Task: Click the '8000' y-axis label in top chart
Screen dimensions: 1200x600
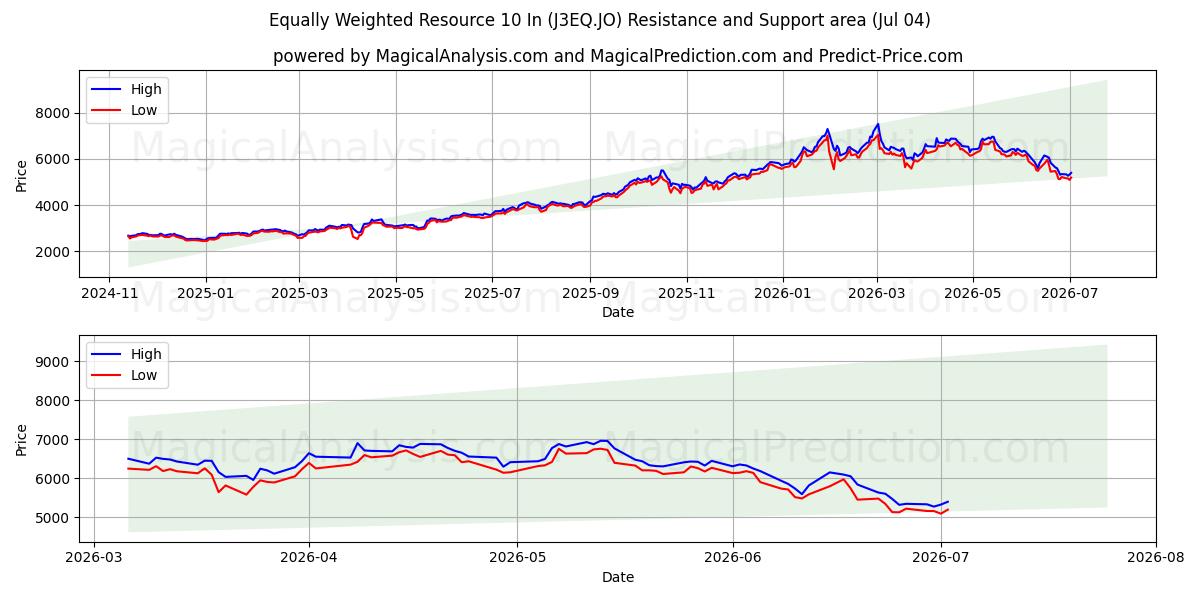Action: pyautogui.click(x=55, y=113)
